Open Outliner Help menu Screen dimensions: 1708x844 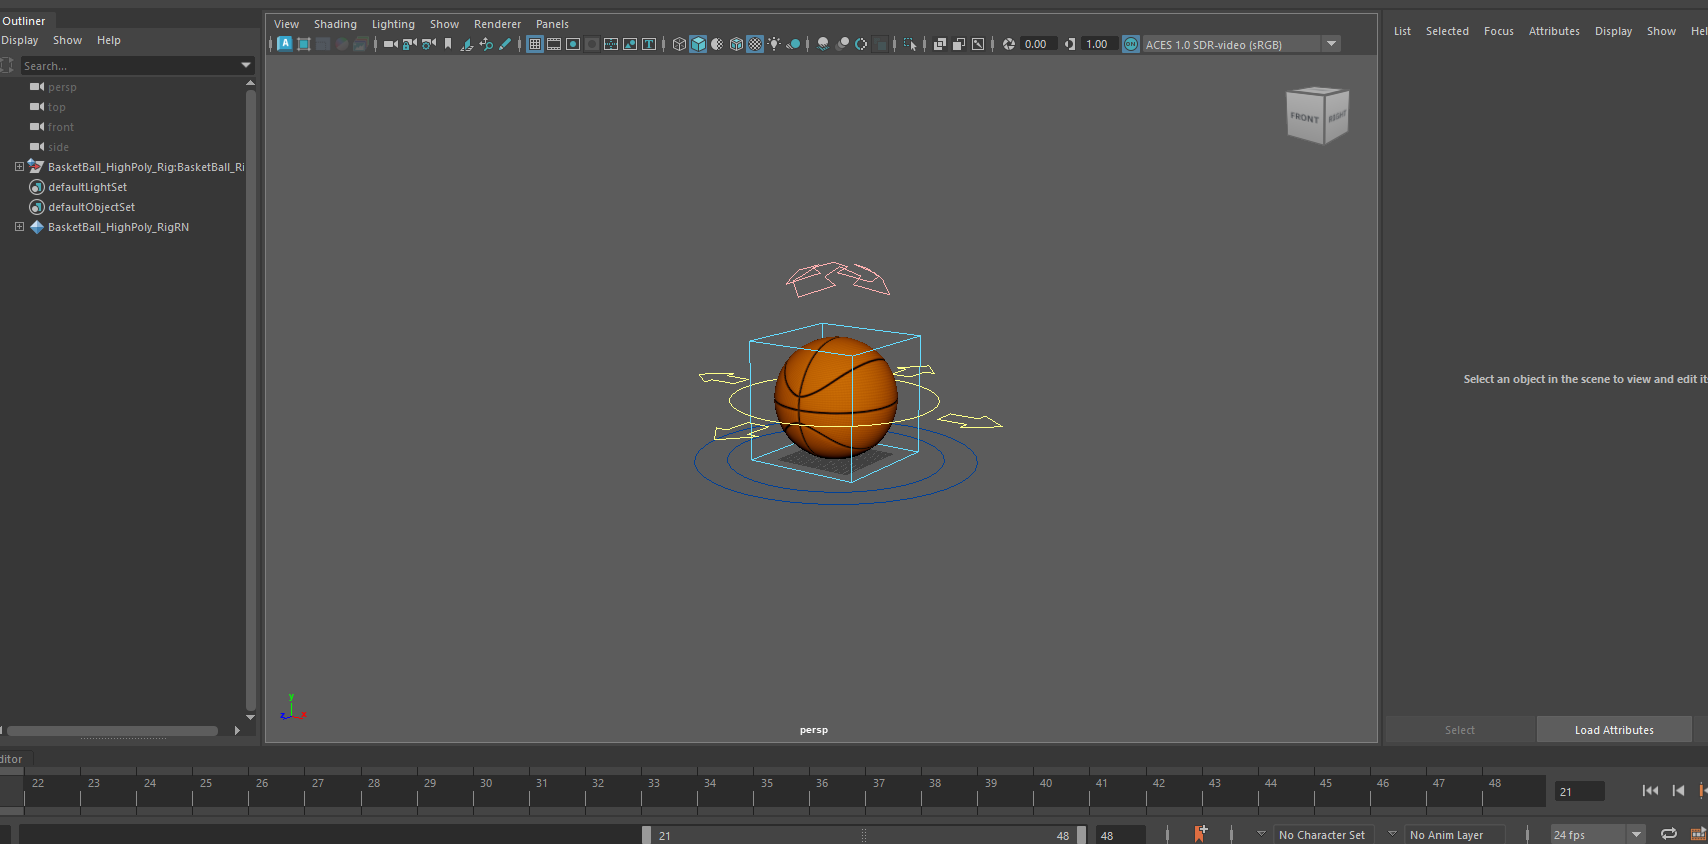109,40
